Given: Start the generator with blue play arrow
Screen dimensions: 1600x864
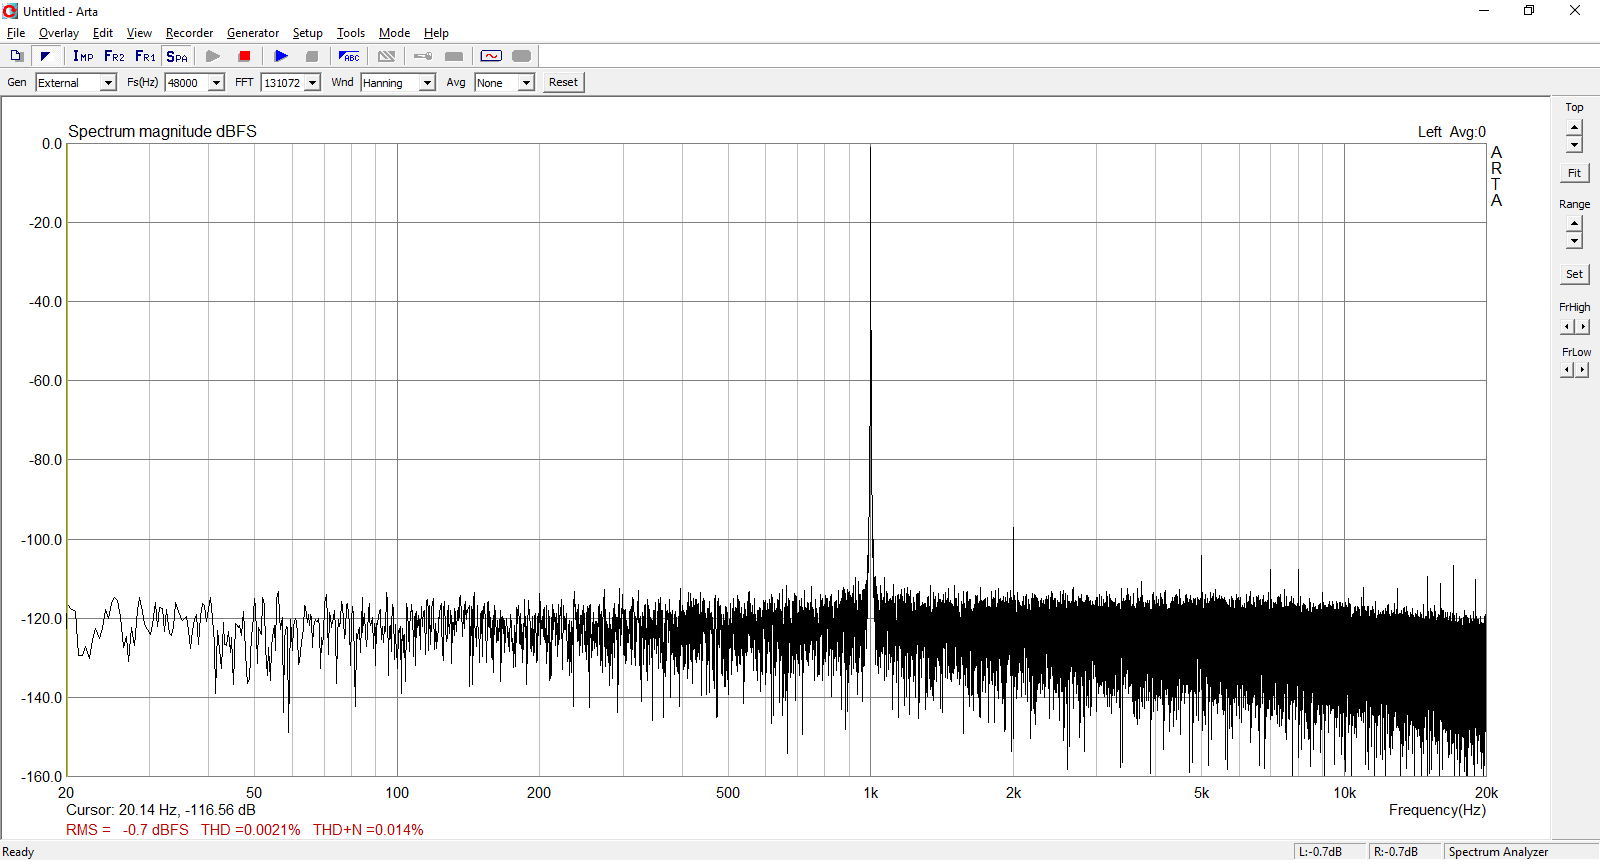Looking at the screenshot, I should 281,56.
